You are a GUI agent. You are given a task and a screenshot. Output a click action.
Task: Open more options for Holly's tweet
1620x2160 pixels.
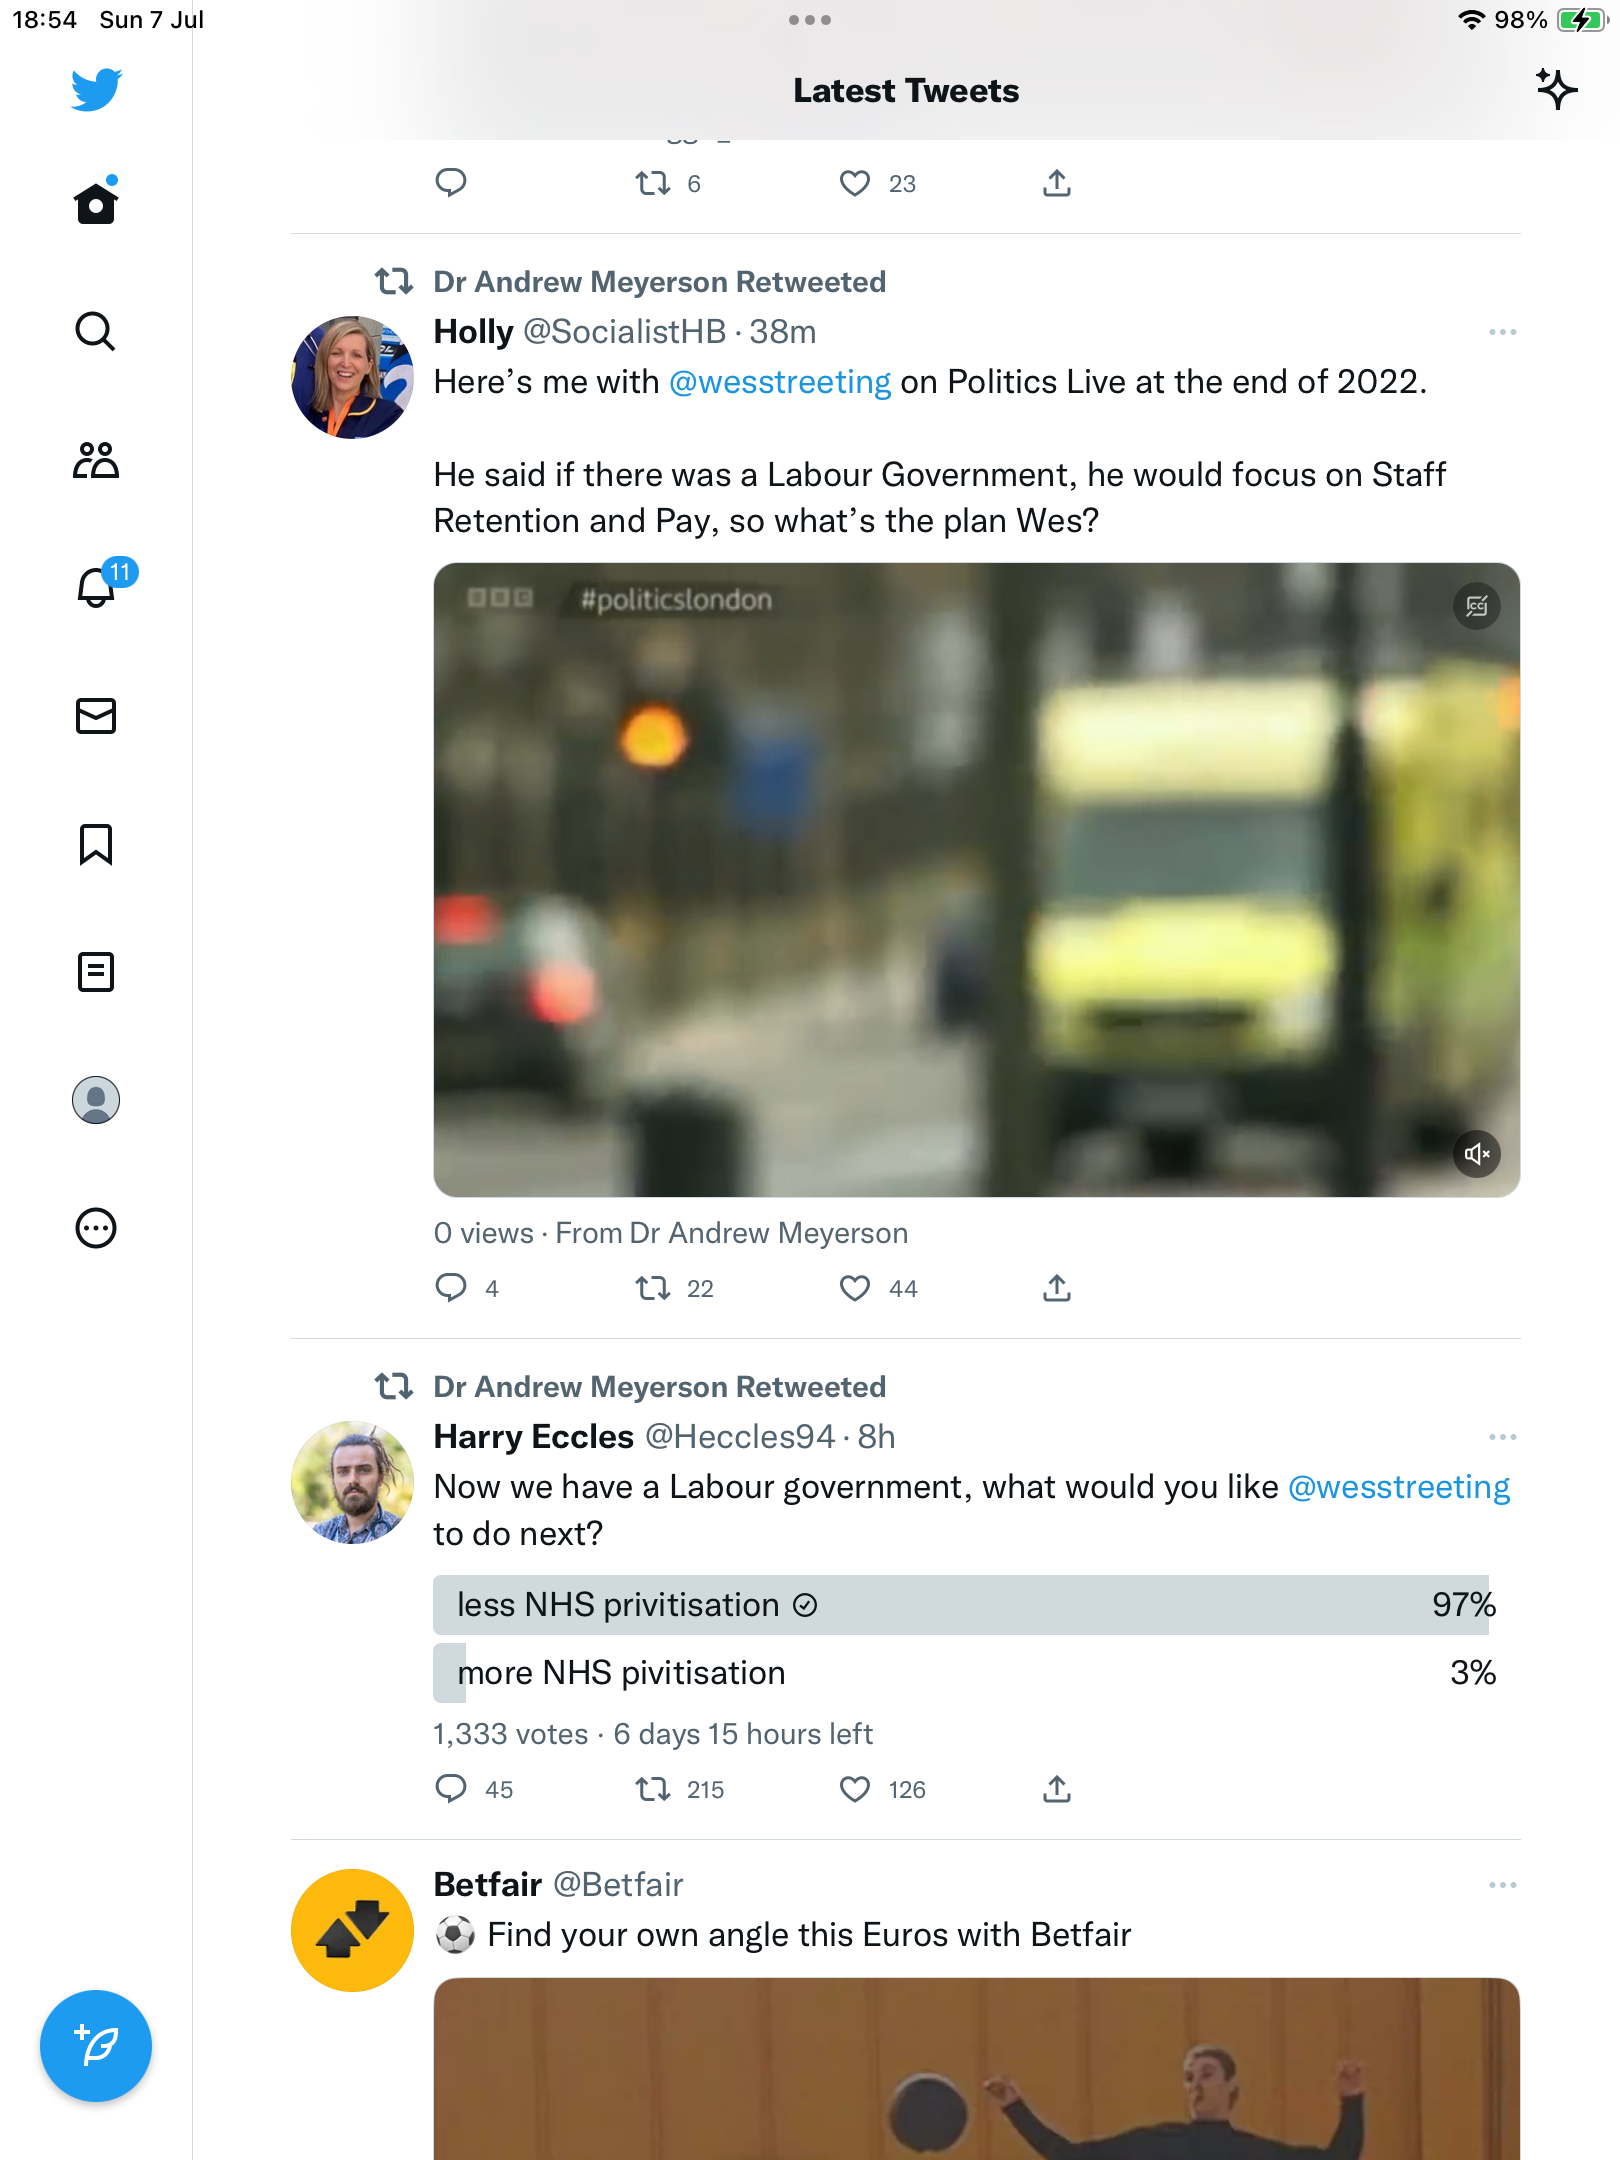1502,332
